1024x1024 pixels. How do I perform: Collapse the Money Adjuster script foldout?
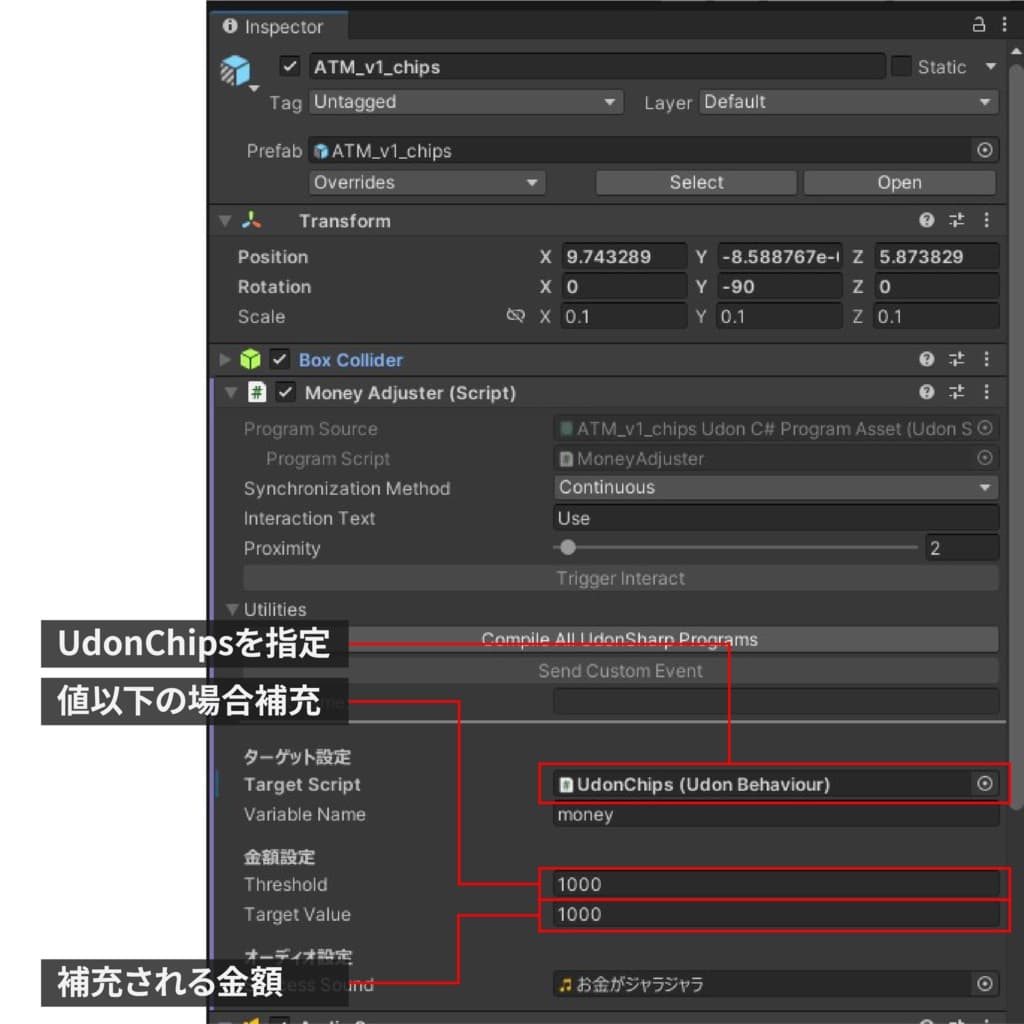pos(231,392)
